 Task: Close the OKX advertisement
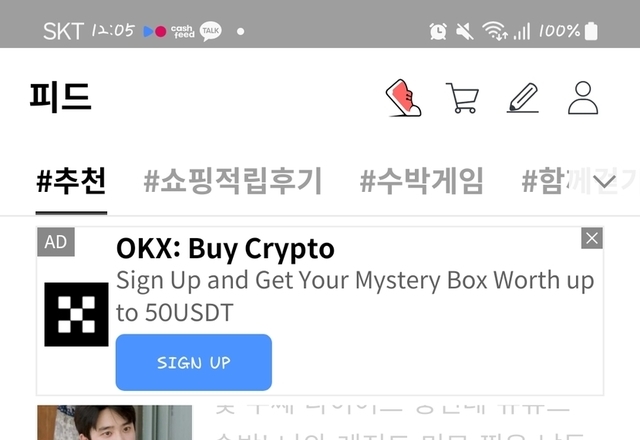coord(592,238)
